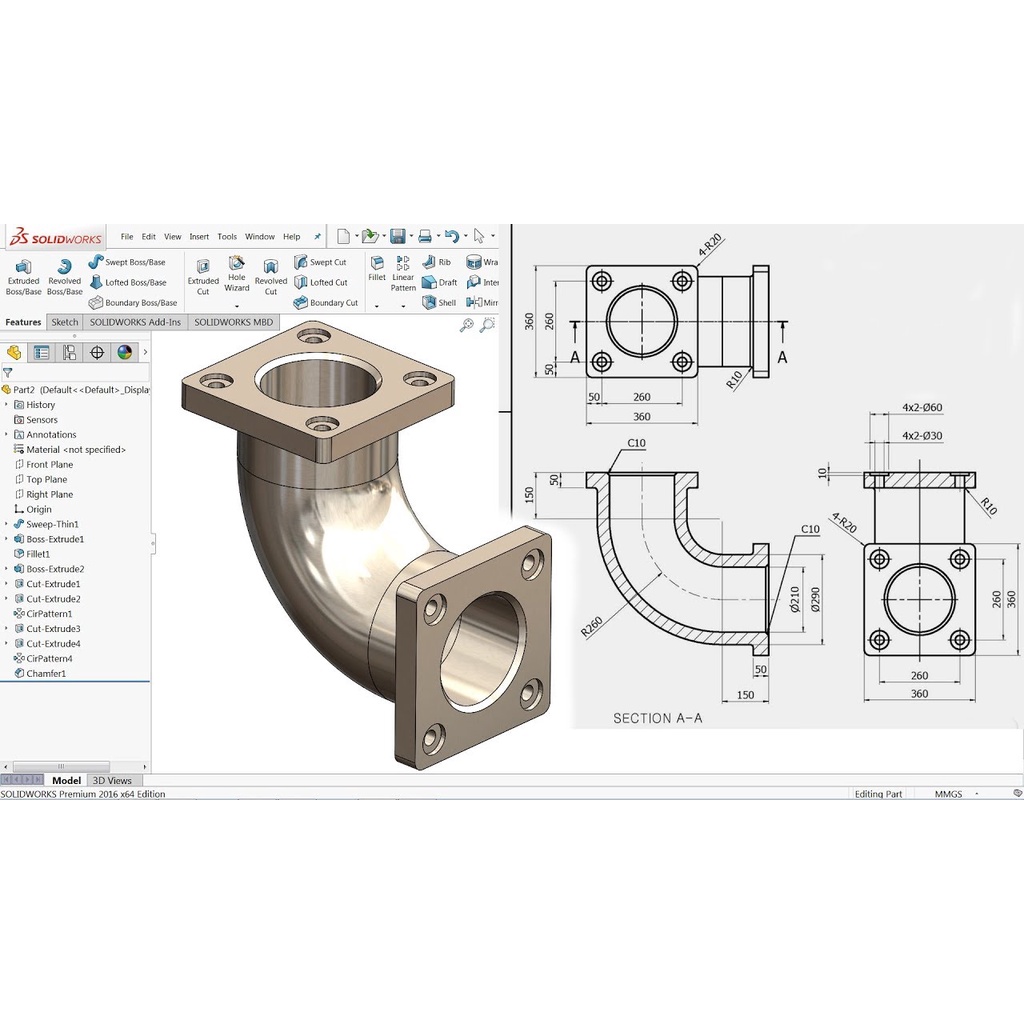Click MMGS unit system in status bar
The height and width of the screenshot is (1024, 1024).
click(x=950, y=793)
